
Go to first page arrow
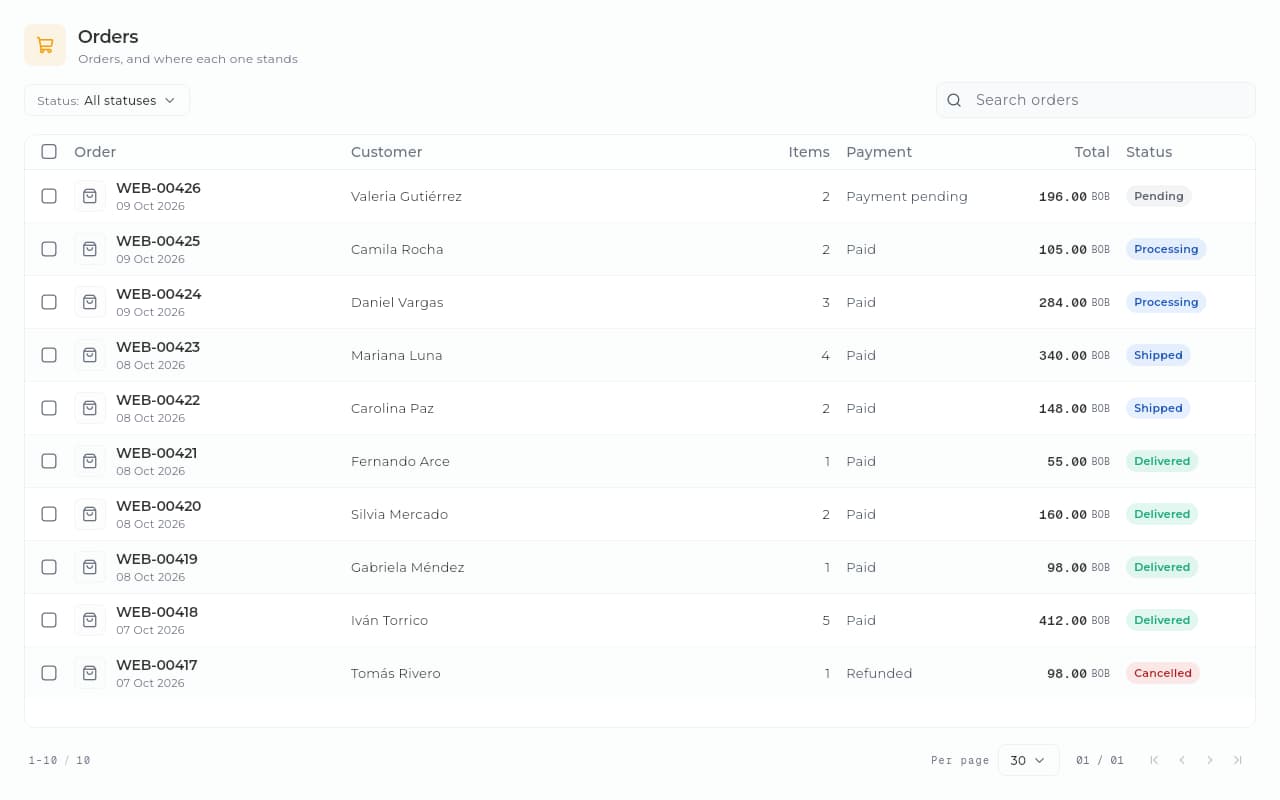1154,760
